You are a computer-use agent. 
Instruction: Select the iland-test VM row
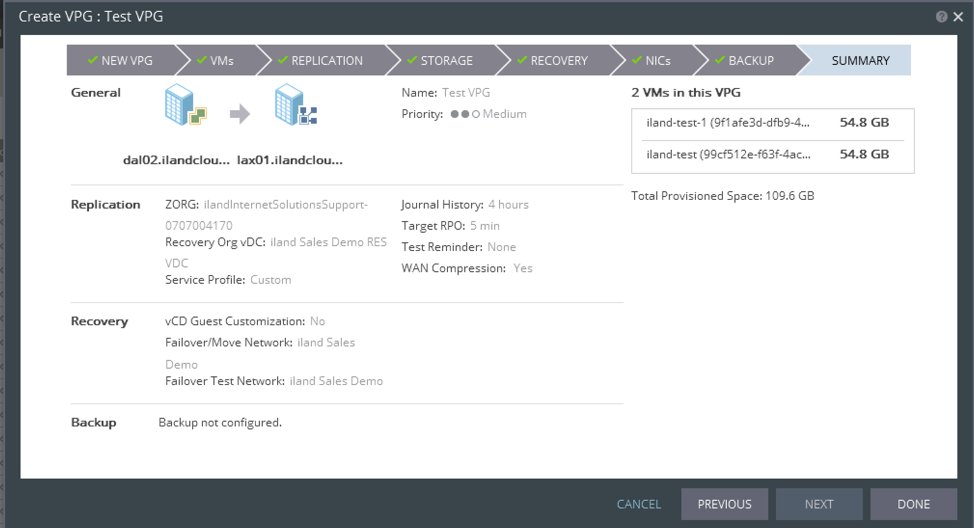(772, 155)
